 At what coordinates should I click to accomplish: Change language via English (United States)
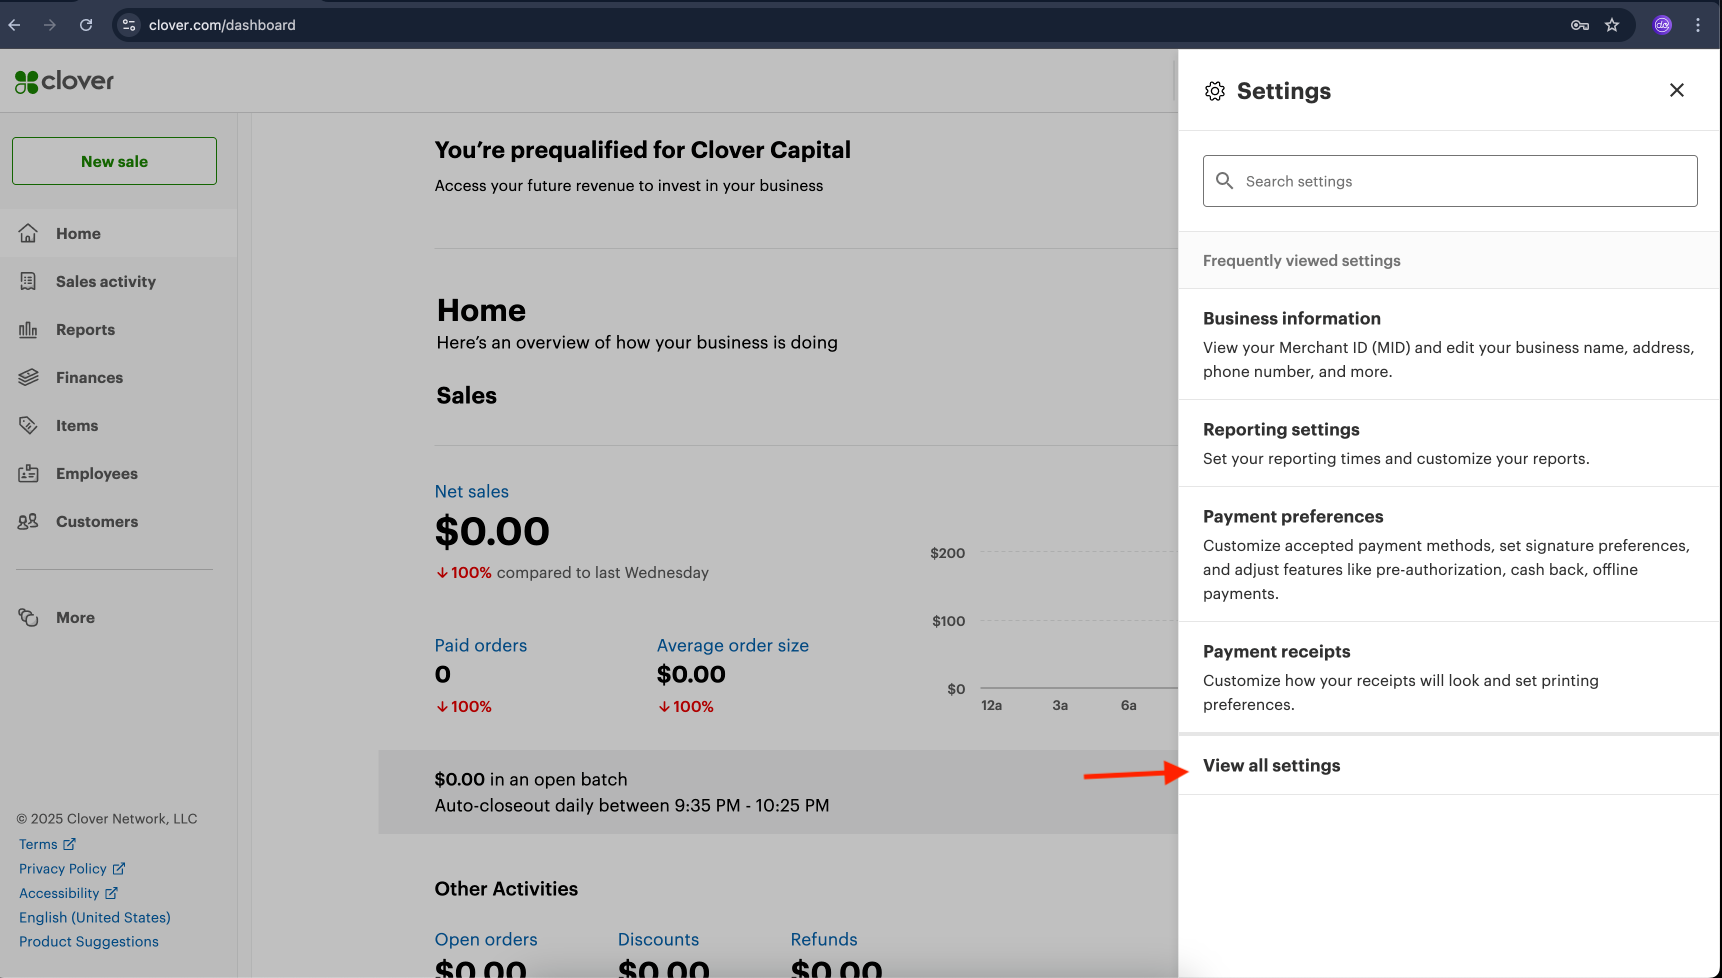coord(95,917)
